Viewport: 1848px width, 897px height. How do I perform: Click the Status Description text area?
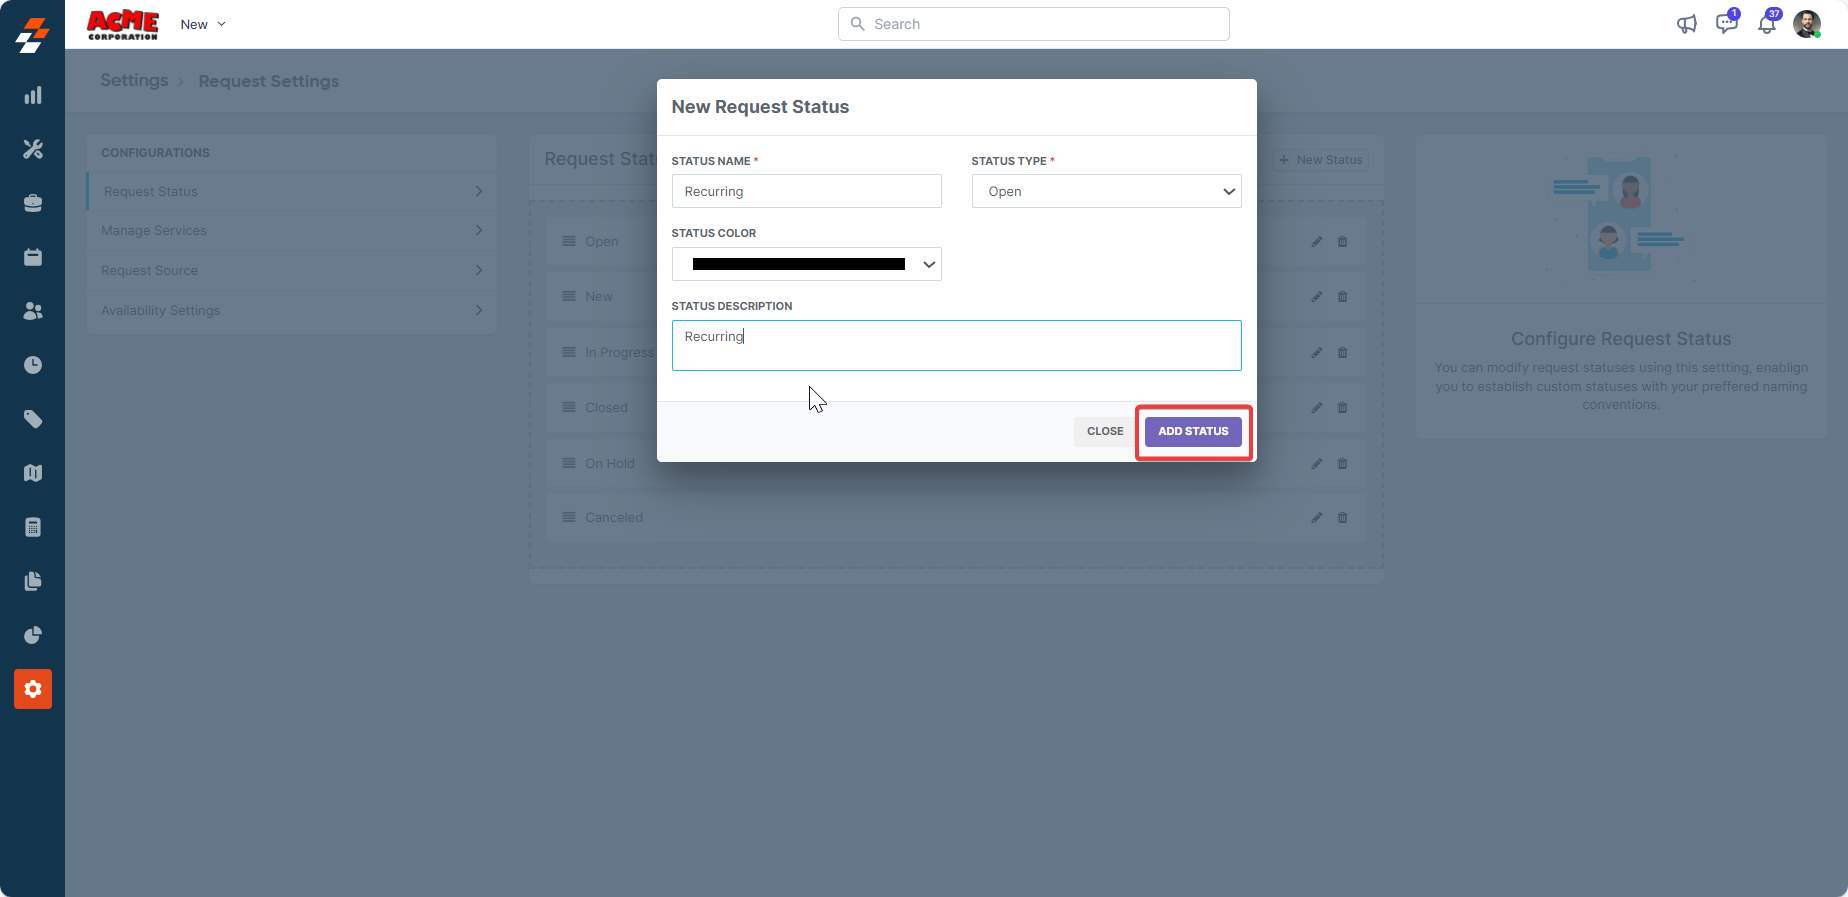click(956, 345)
